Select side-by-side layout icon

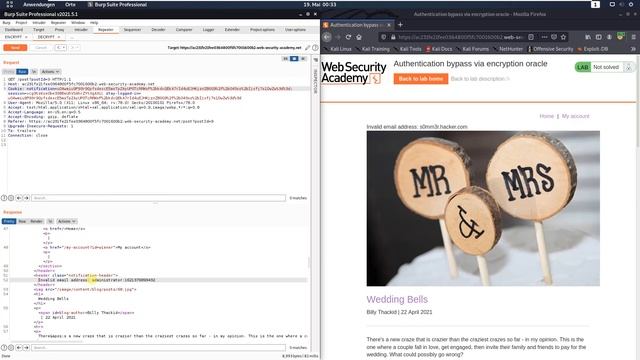285,59
